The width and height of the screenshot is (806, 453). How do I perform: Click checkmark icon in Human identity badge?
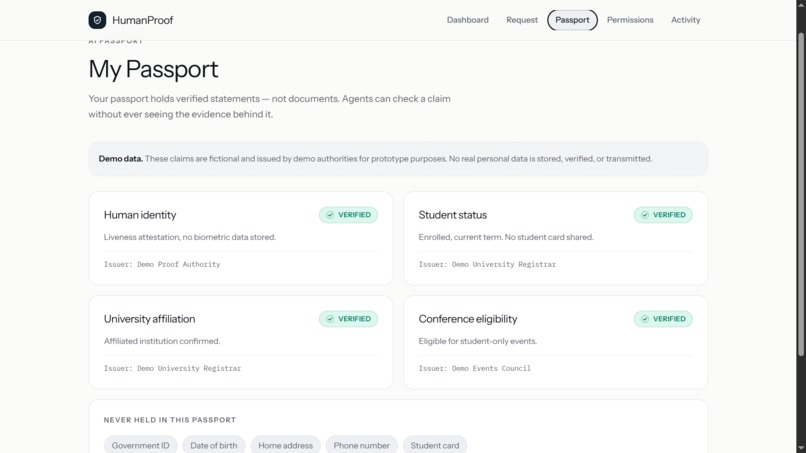pos(330,215)
